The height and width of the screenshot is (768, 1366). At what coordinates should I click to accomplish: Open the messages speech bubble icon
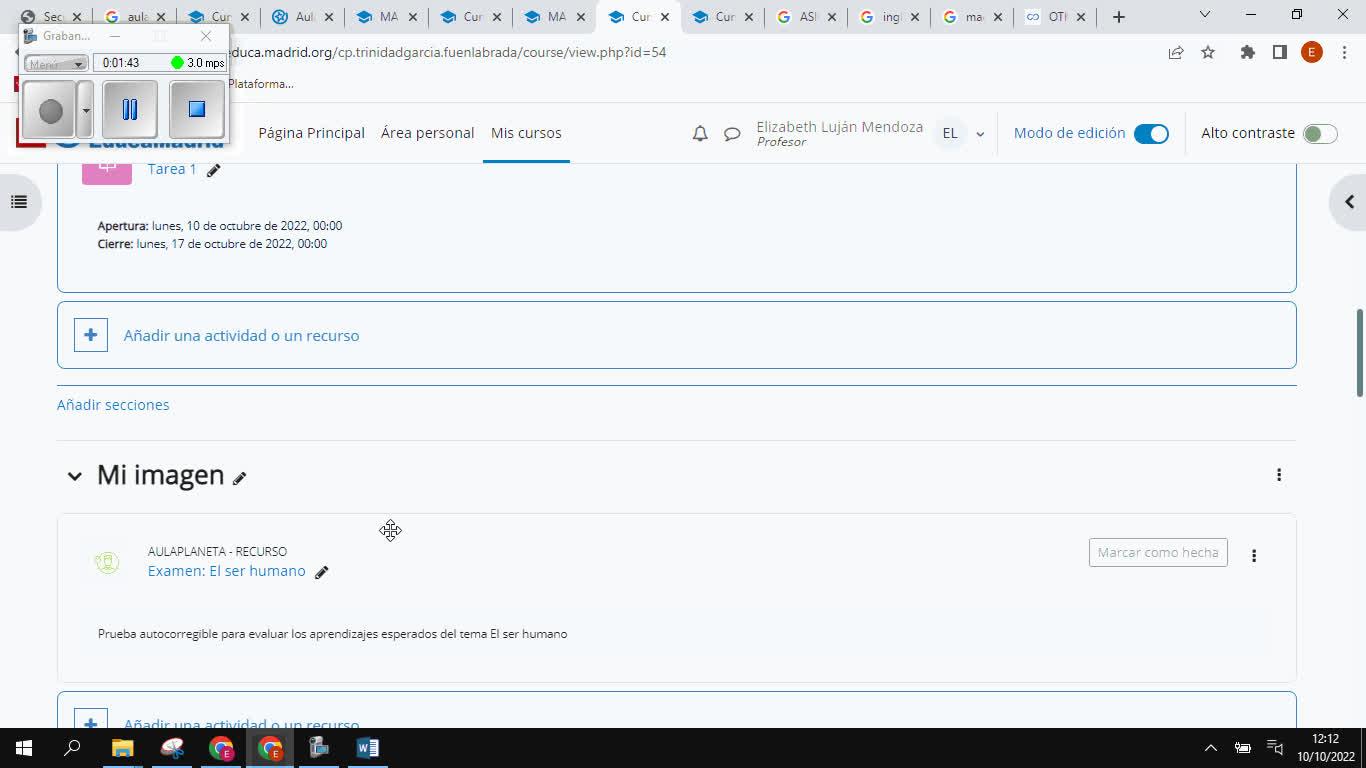point(732,133)
